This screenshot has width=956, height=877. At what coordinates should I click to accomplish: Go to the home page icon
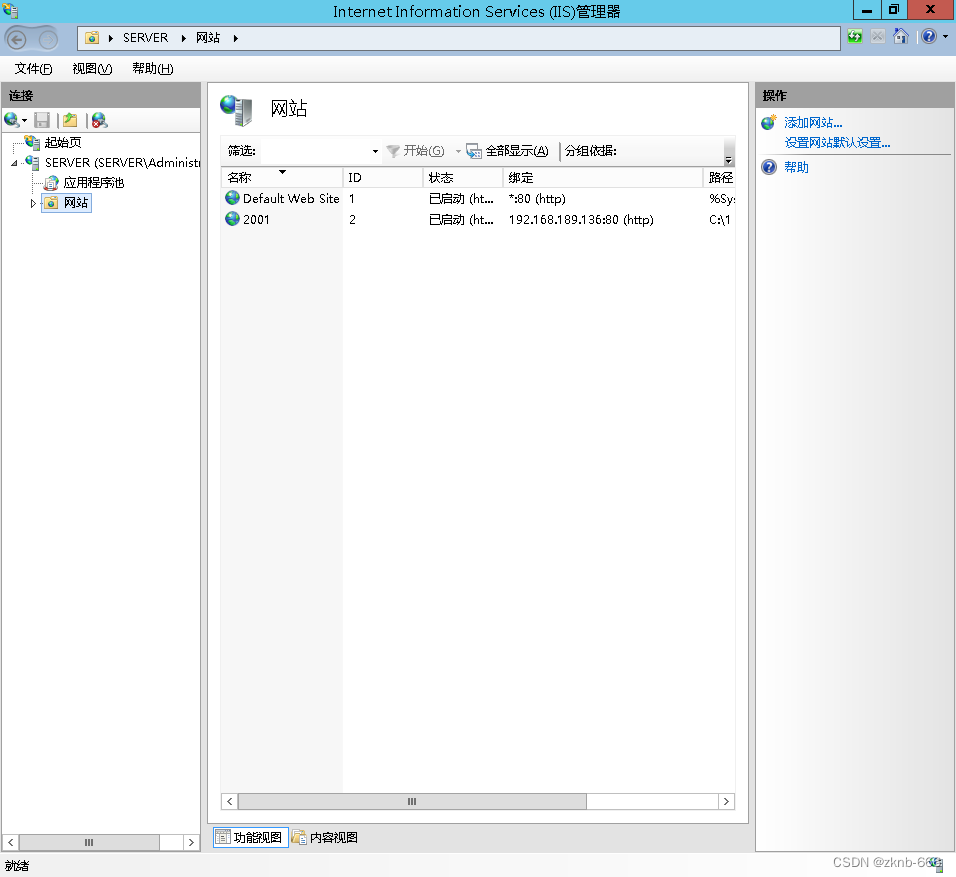coord(901,37)
